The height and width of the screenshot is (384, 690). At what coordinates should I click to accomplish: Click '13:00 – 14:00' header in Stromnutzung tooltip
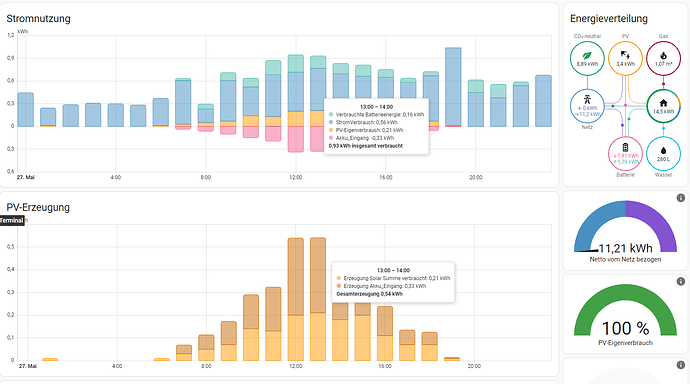(376, 106)
